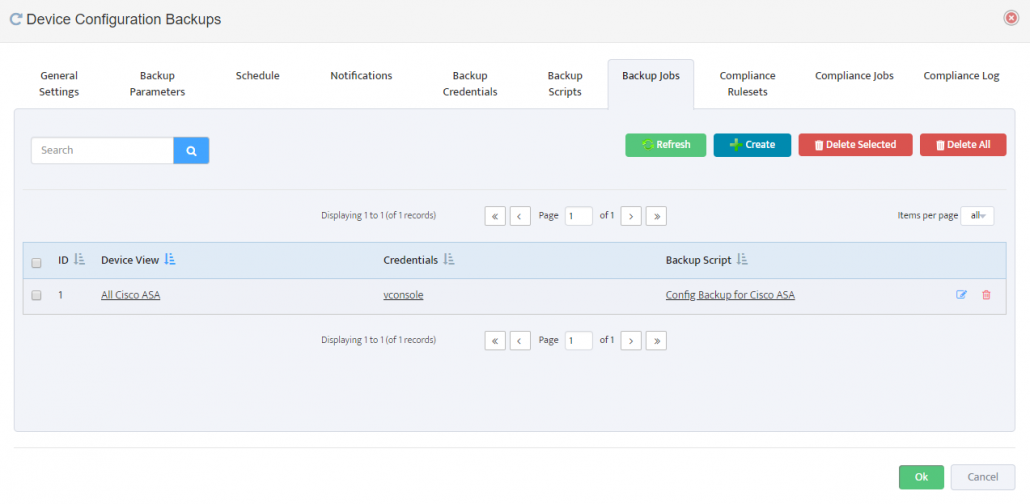Screen dimensions: 1030x504
Task: Open the Compliance Rulesets tab
Action: pyautogui.click(x=747, y=84)
